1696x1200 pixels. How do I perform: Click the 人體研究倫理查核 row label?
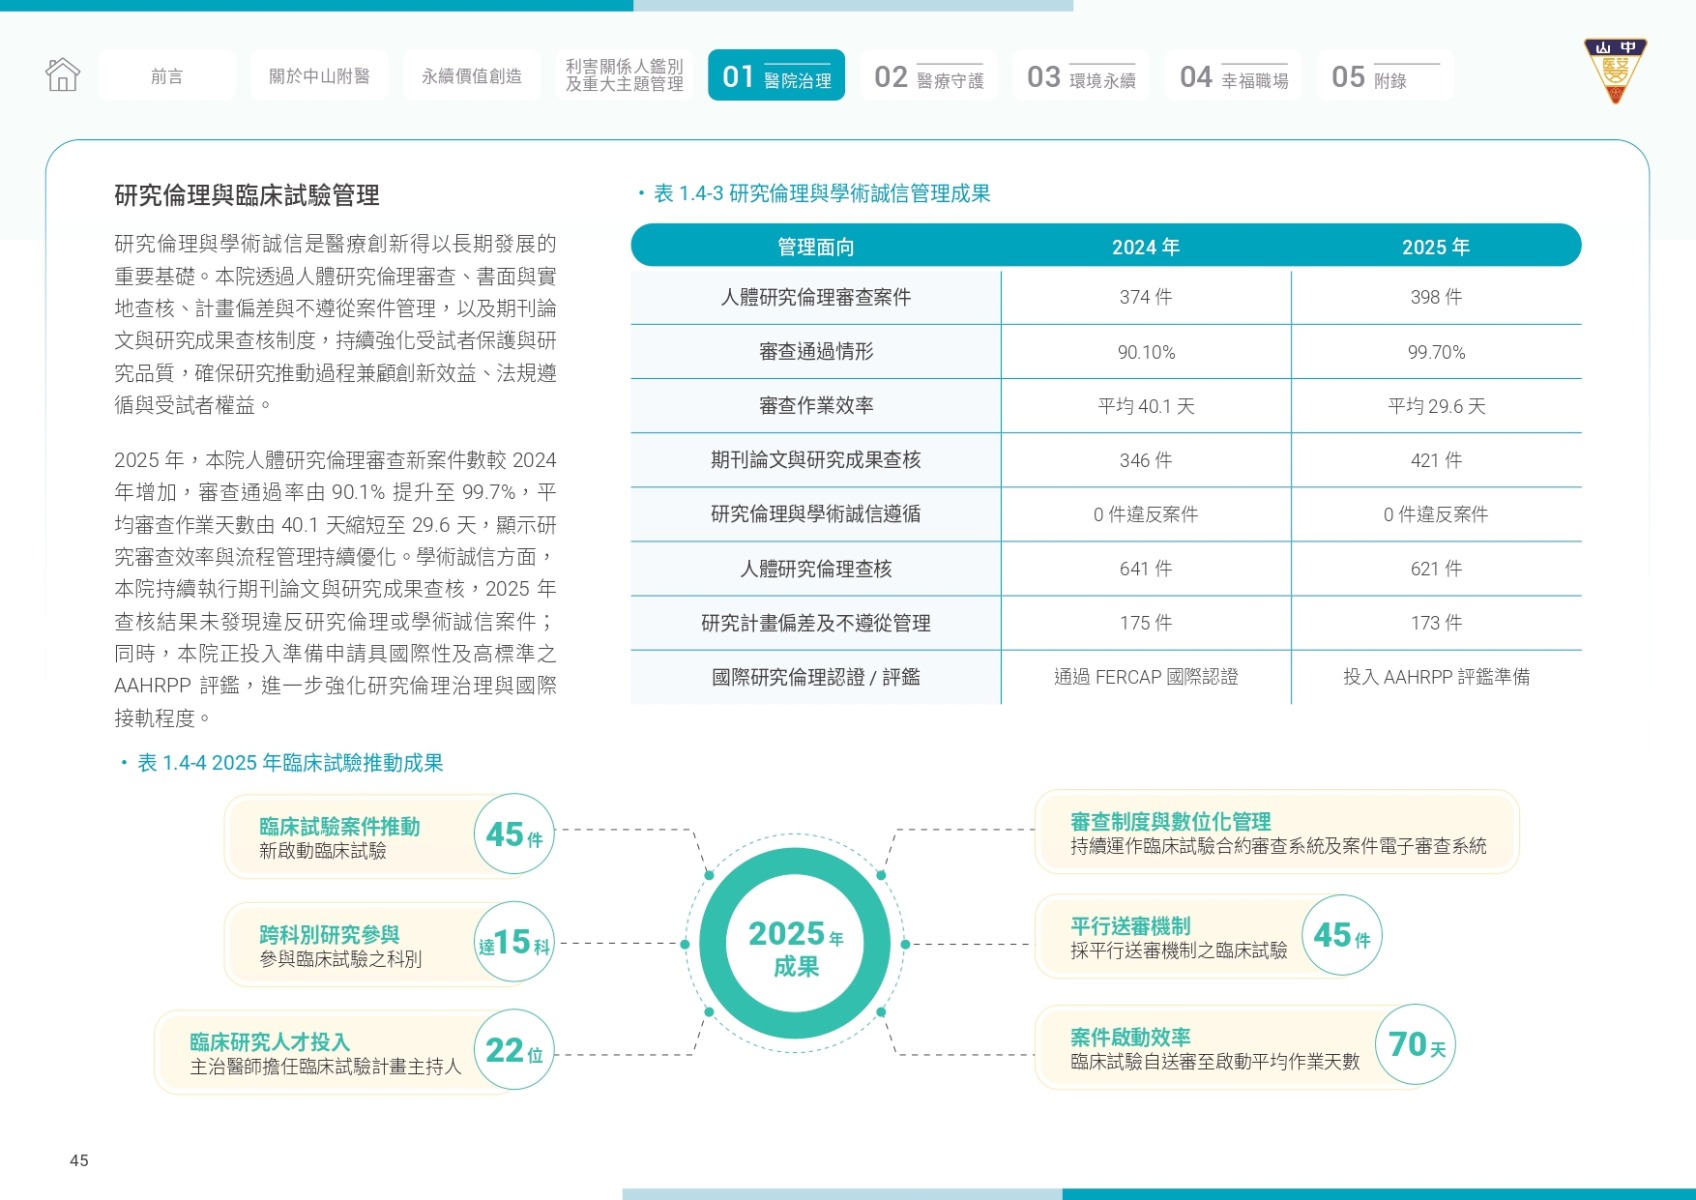tap(816, 568)
